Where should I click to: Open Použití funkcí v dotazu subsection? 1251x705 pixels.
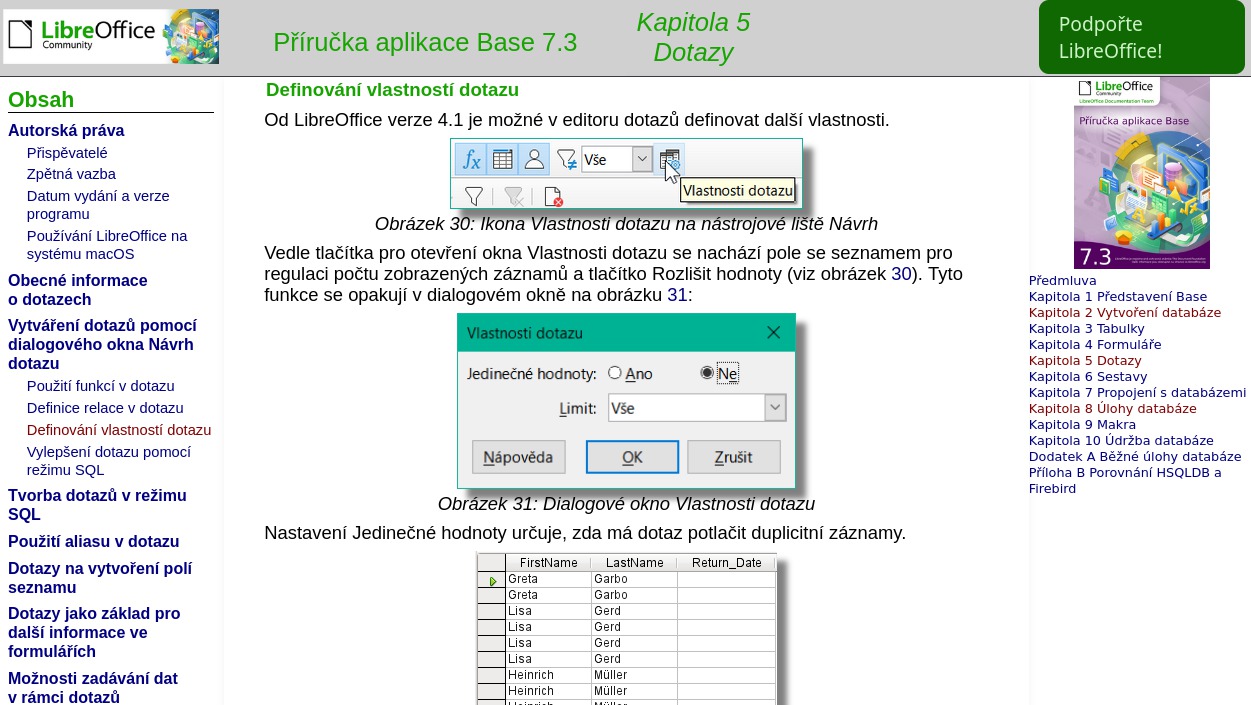101,386
